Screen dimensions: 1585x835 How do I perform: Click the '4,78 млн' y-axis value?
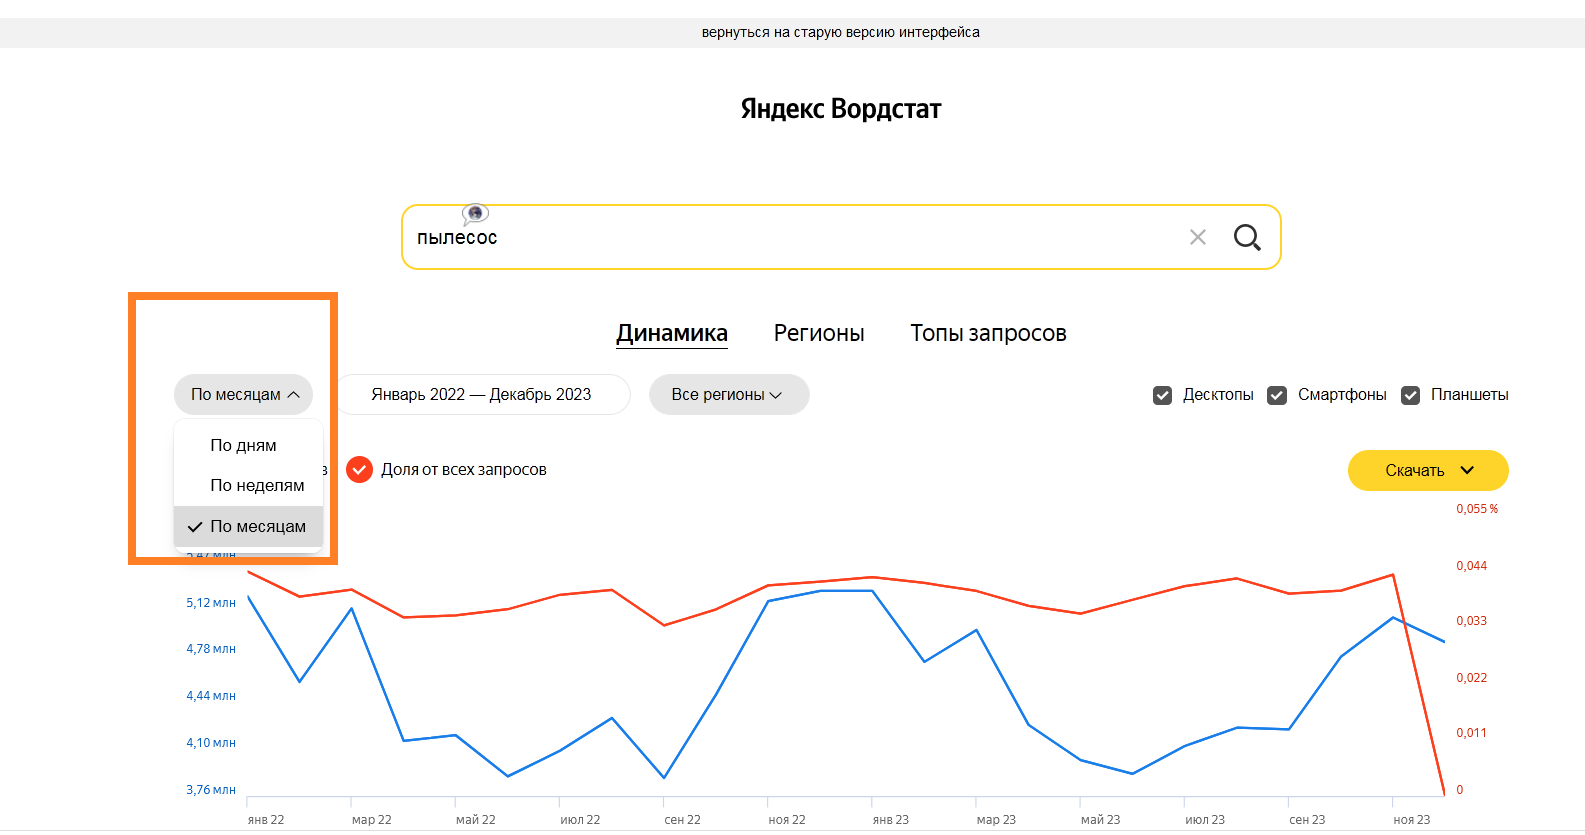[211, 649]
